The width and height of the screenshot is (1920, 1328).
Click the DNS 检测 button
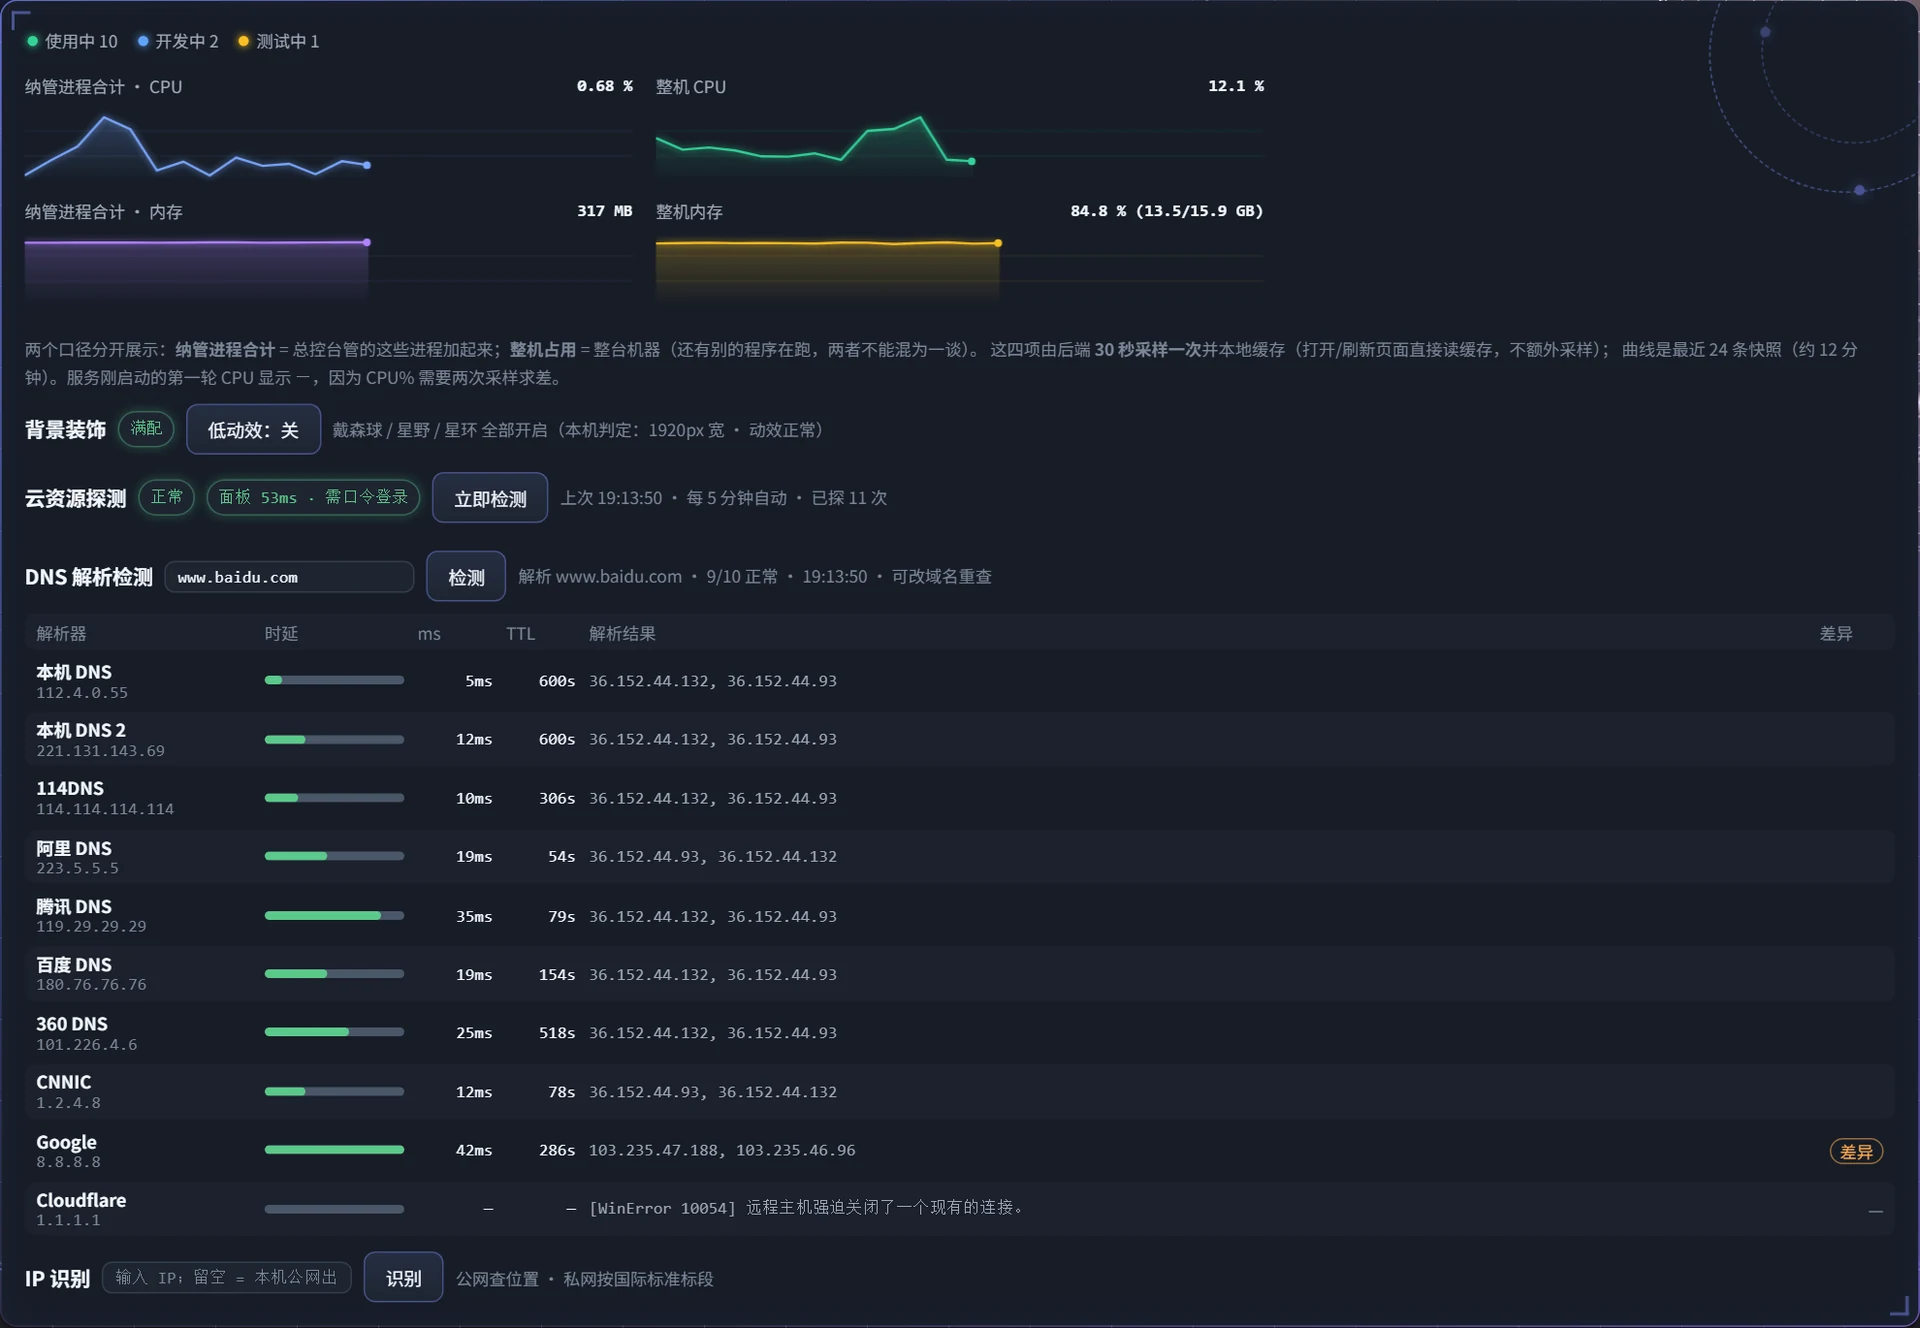click(x=466, y=577)
